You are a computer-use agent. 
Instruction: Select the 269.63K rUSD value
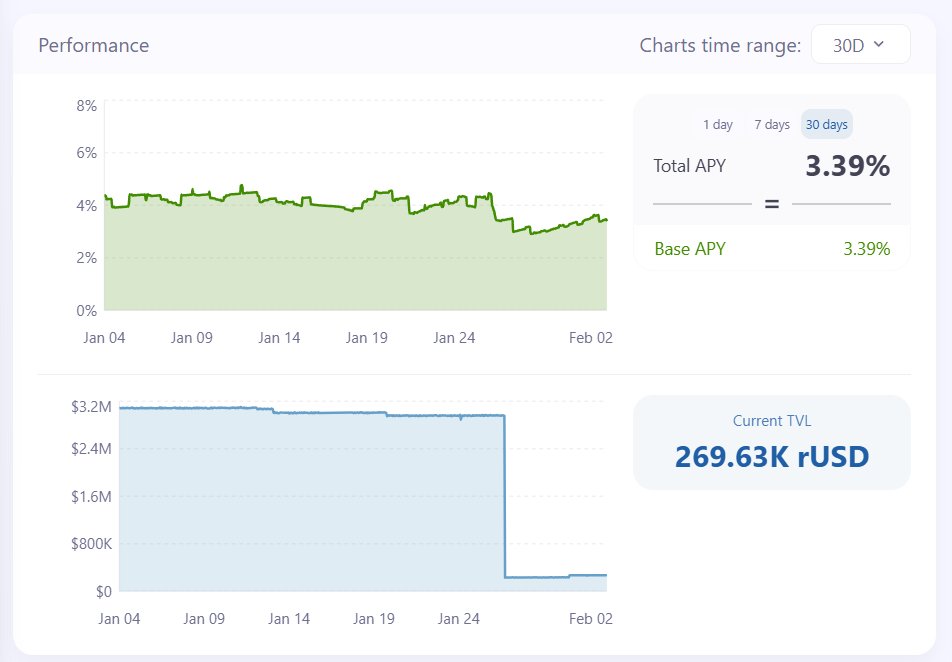(x=771, y=456)
